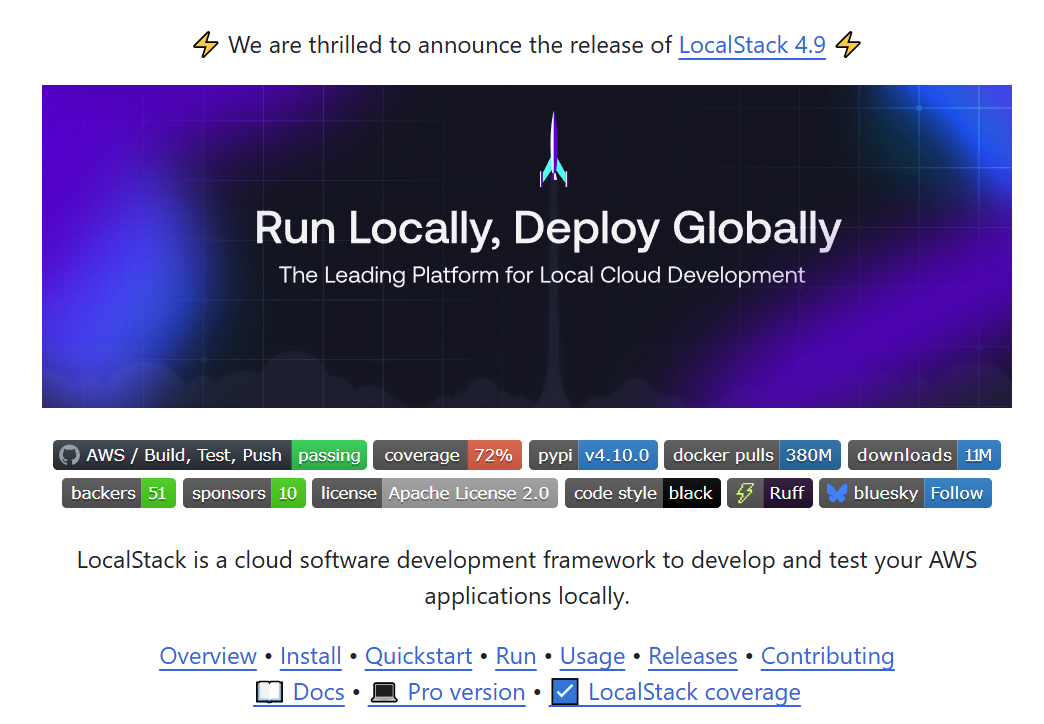1044x724 pixels.
Task: Click 'The Leading Platform for Local Cloud Development' text
Action: pos(541,275)
